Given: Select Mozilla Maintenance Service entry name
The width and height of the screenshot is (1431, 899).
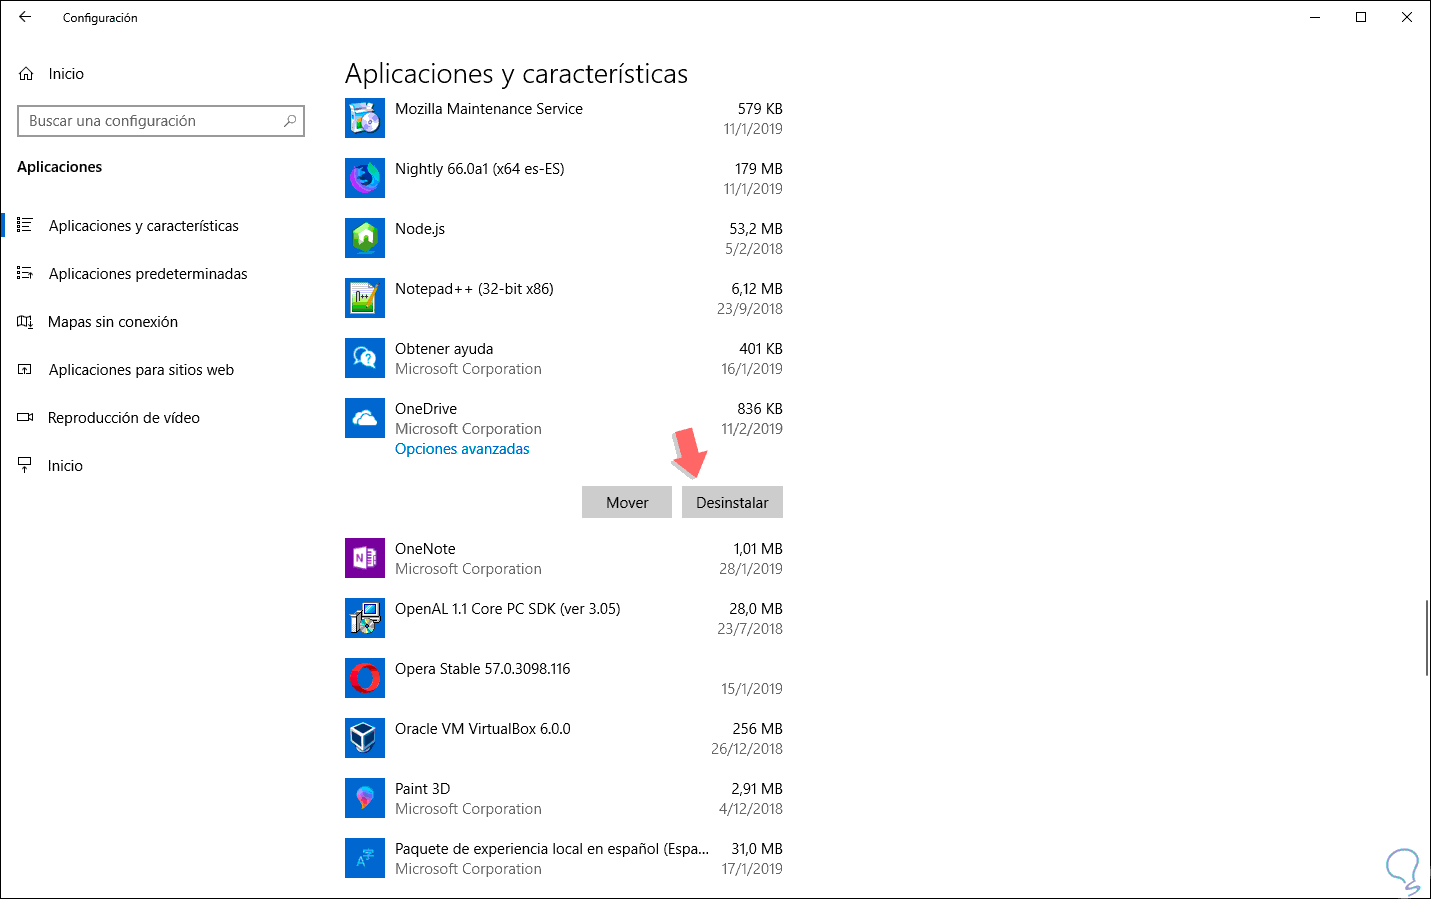Looking at the screenshot, I should coord(489,109).
